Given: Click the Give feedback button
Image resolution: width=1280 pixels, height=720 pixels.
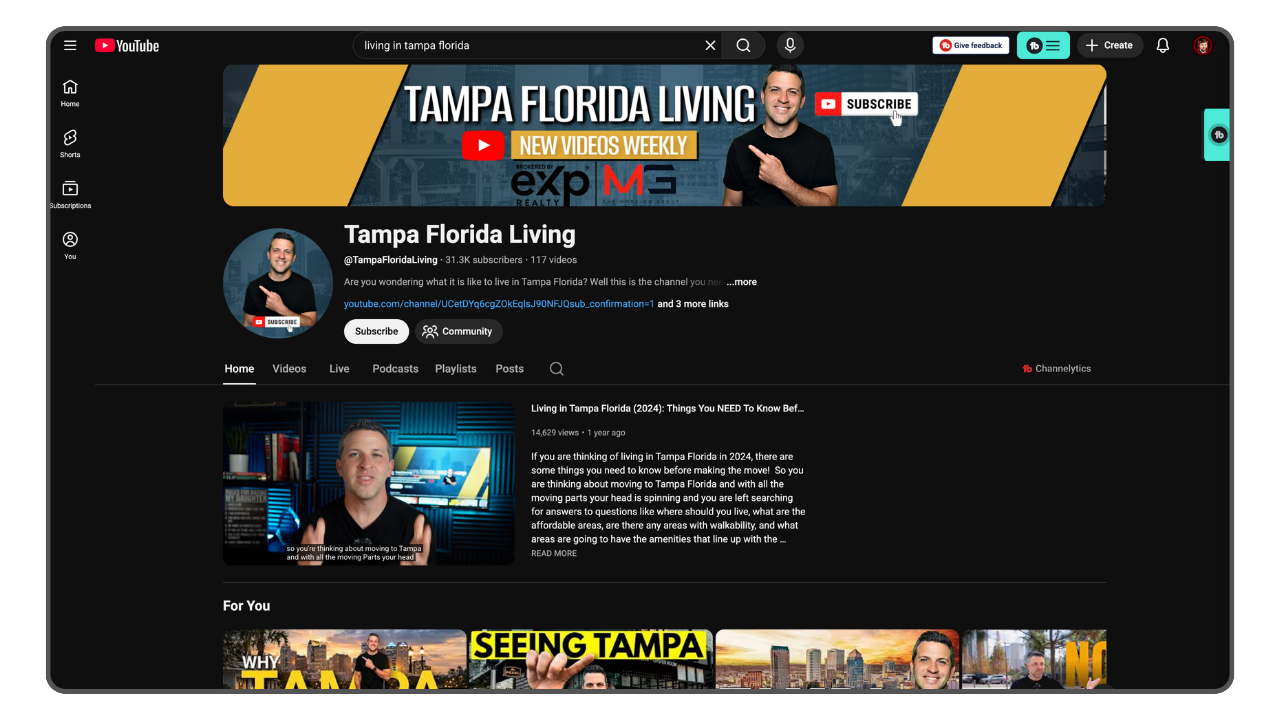Looking at the screenshot, I should [970, 45].
